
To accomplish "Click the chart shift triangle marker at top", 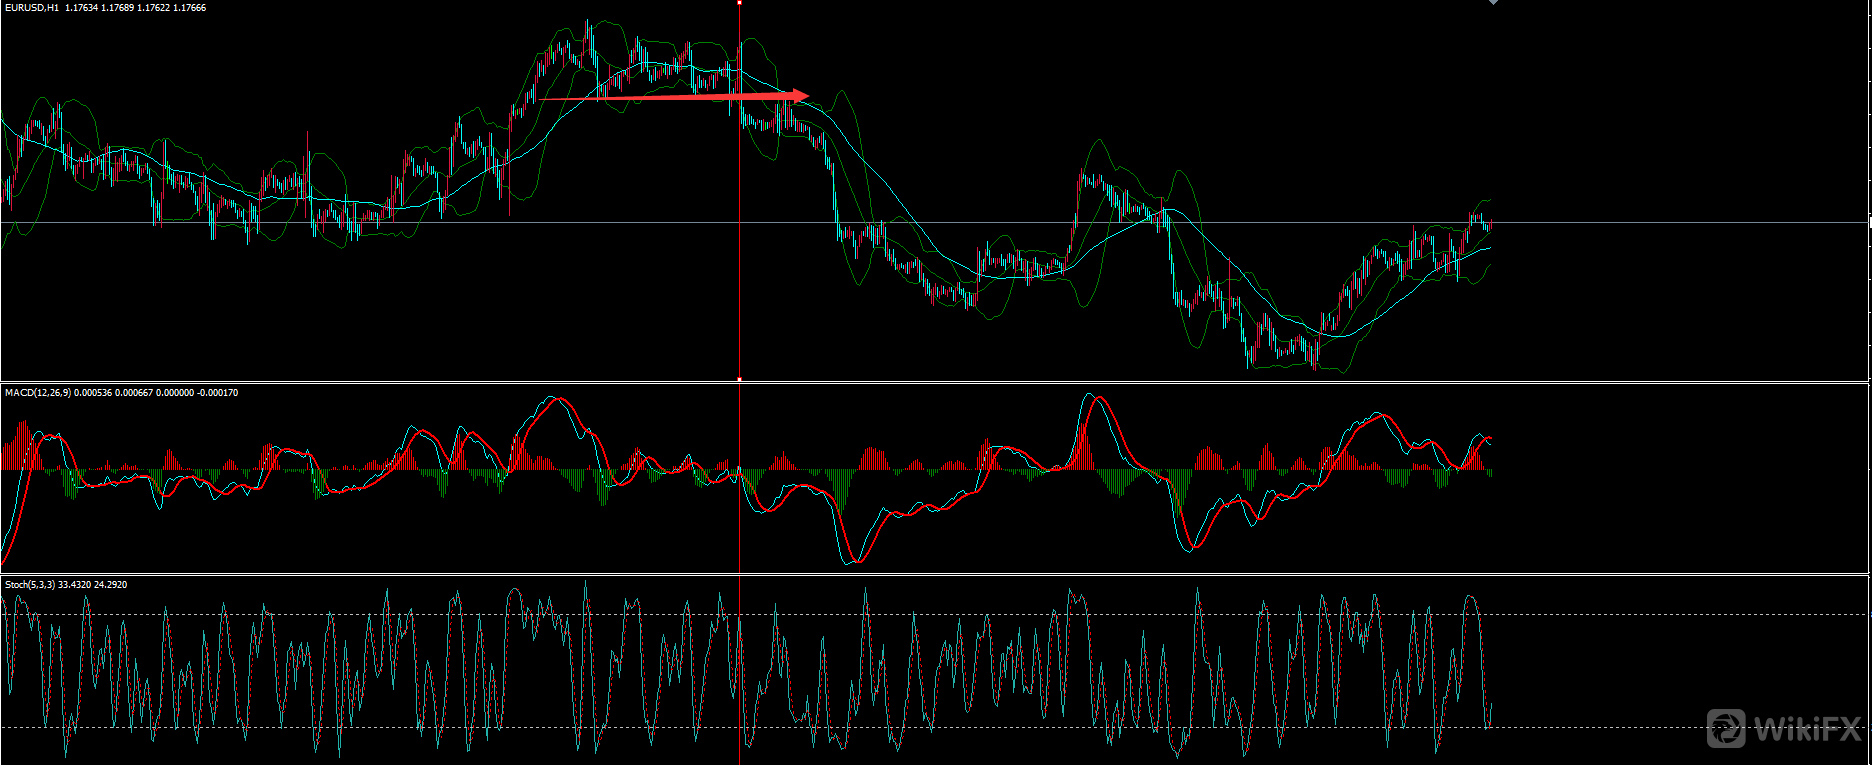I will 1493,3.
